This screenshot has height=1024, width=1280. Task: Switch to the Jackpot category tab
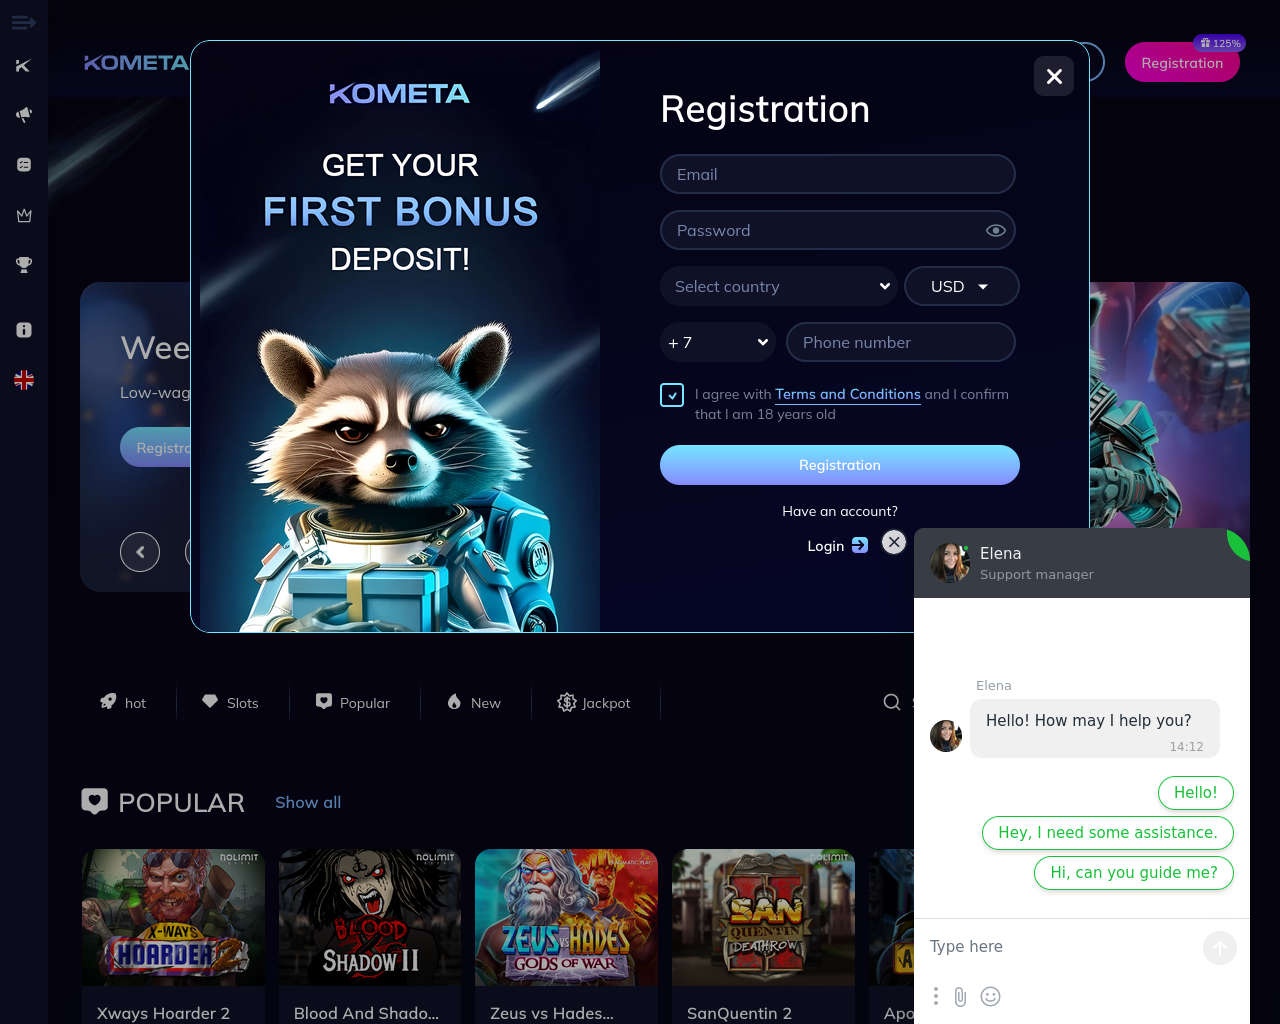pyautogui.click(x=594, y=703)
